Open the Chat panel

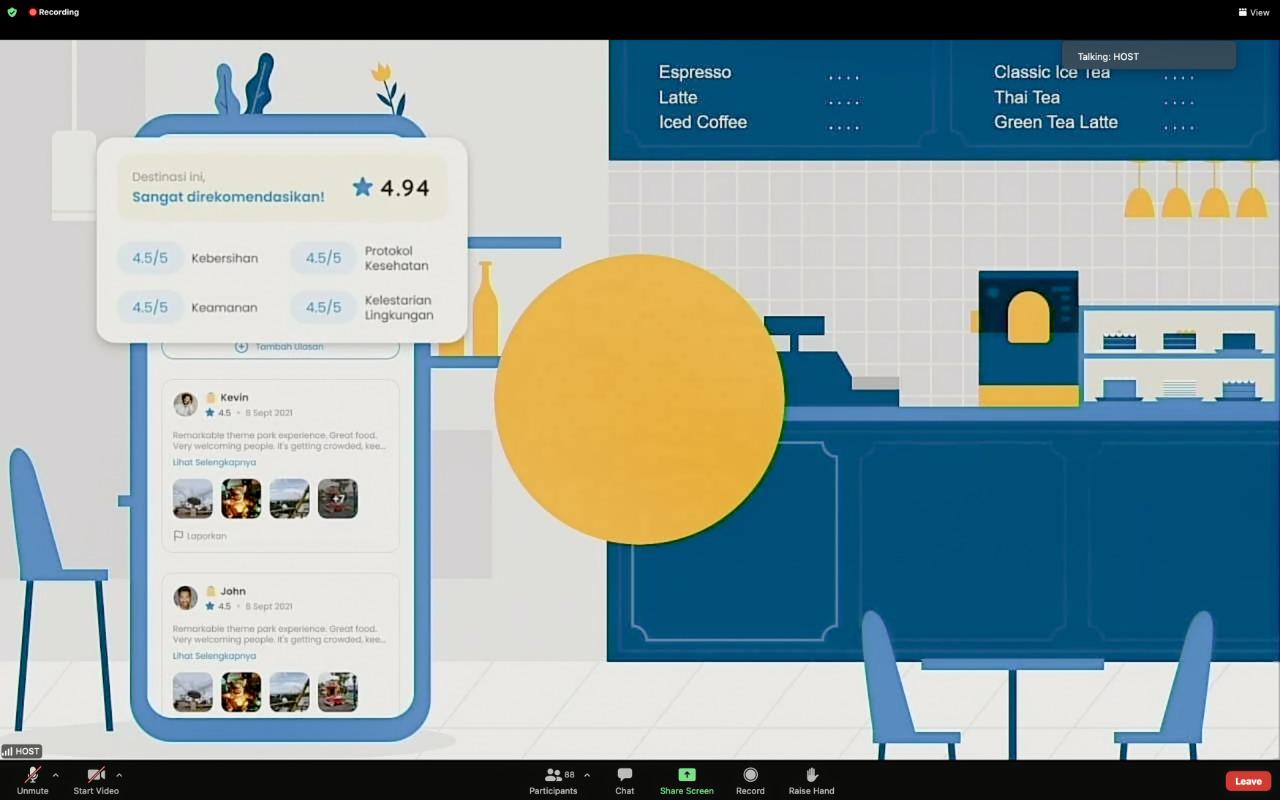point(624,780)
